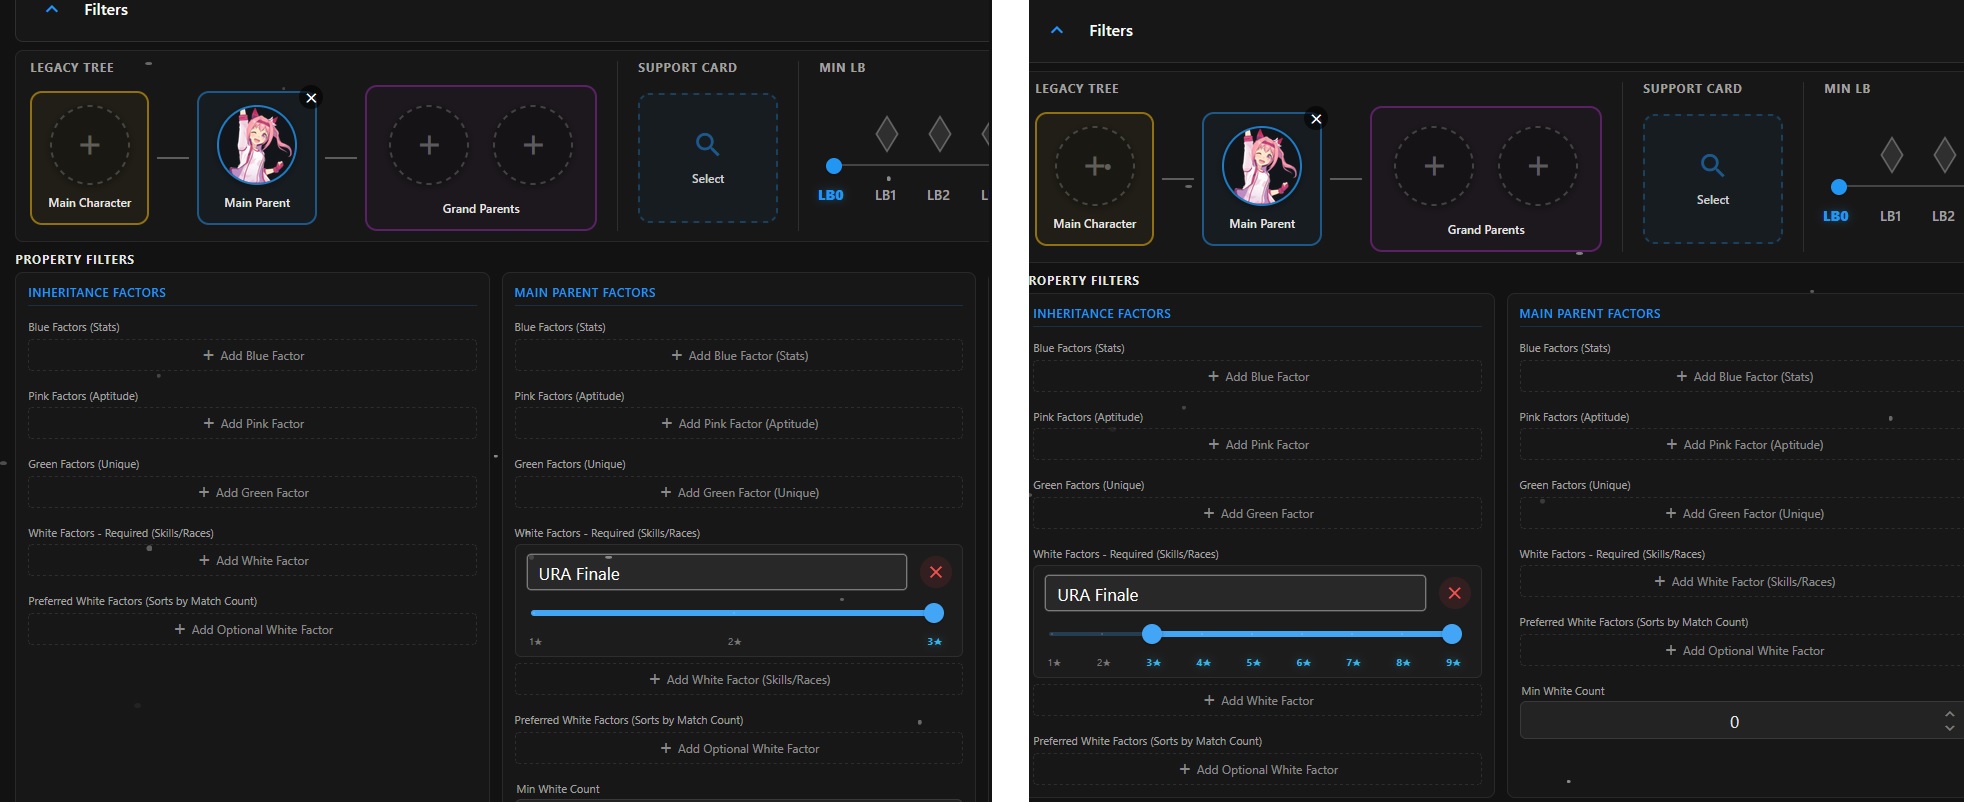This screenshot has width=1964, height=802.
Task: Click Add Optional White Factor under Main Parent Factors, right screenshot
Action: (1742, 651)
